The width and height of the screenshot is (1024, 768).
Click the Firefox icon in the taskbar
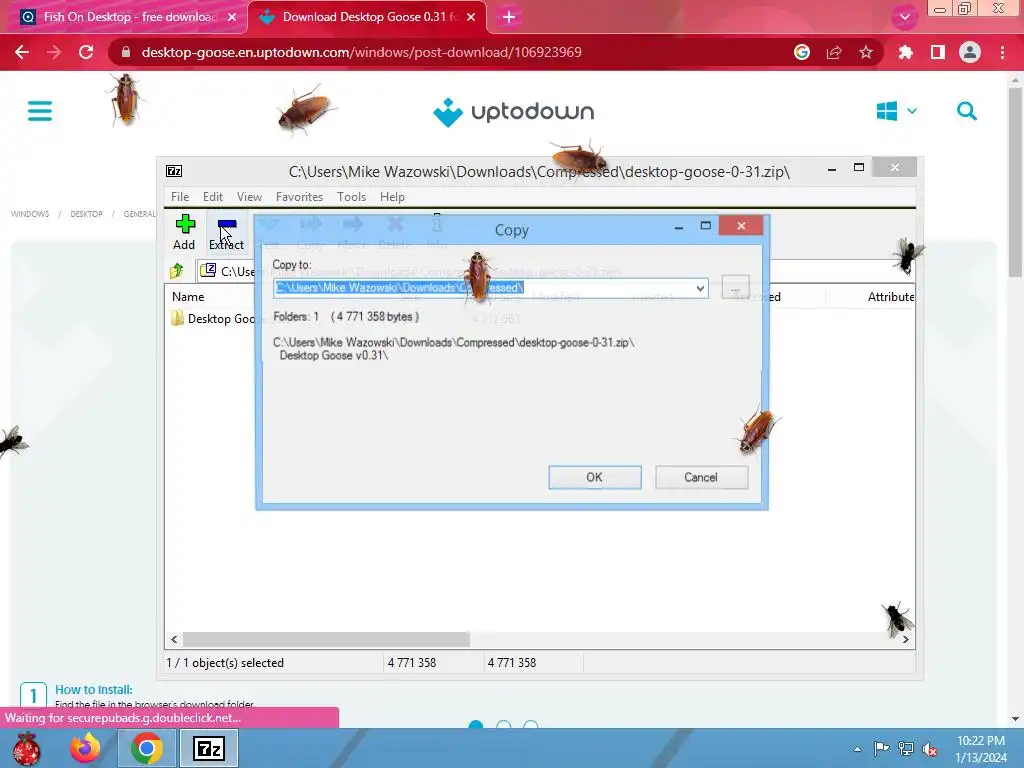click(x=85, y=748)
